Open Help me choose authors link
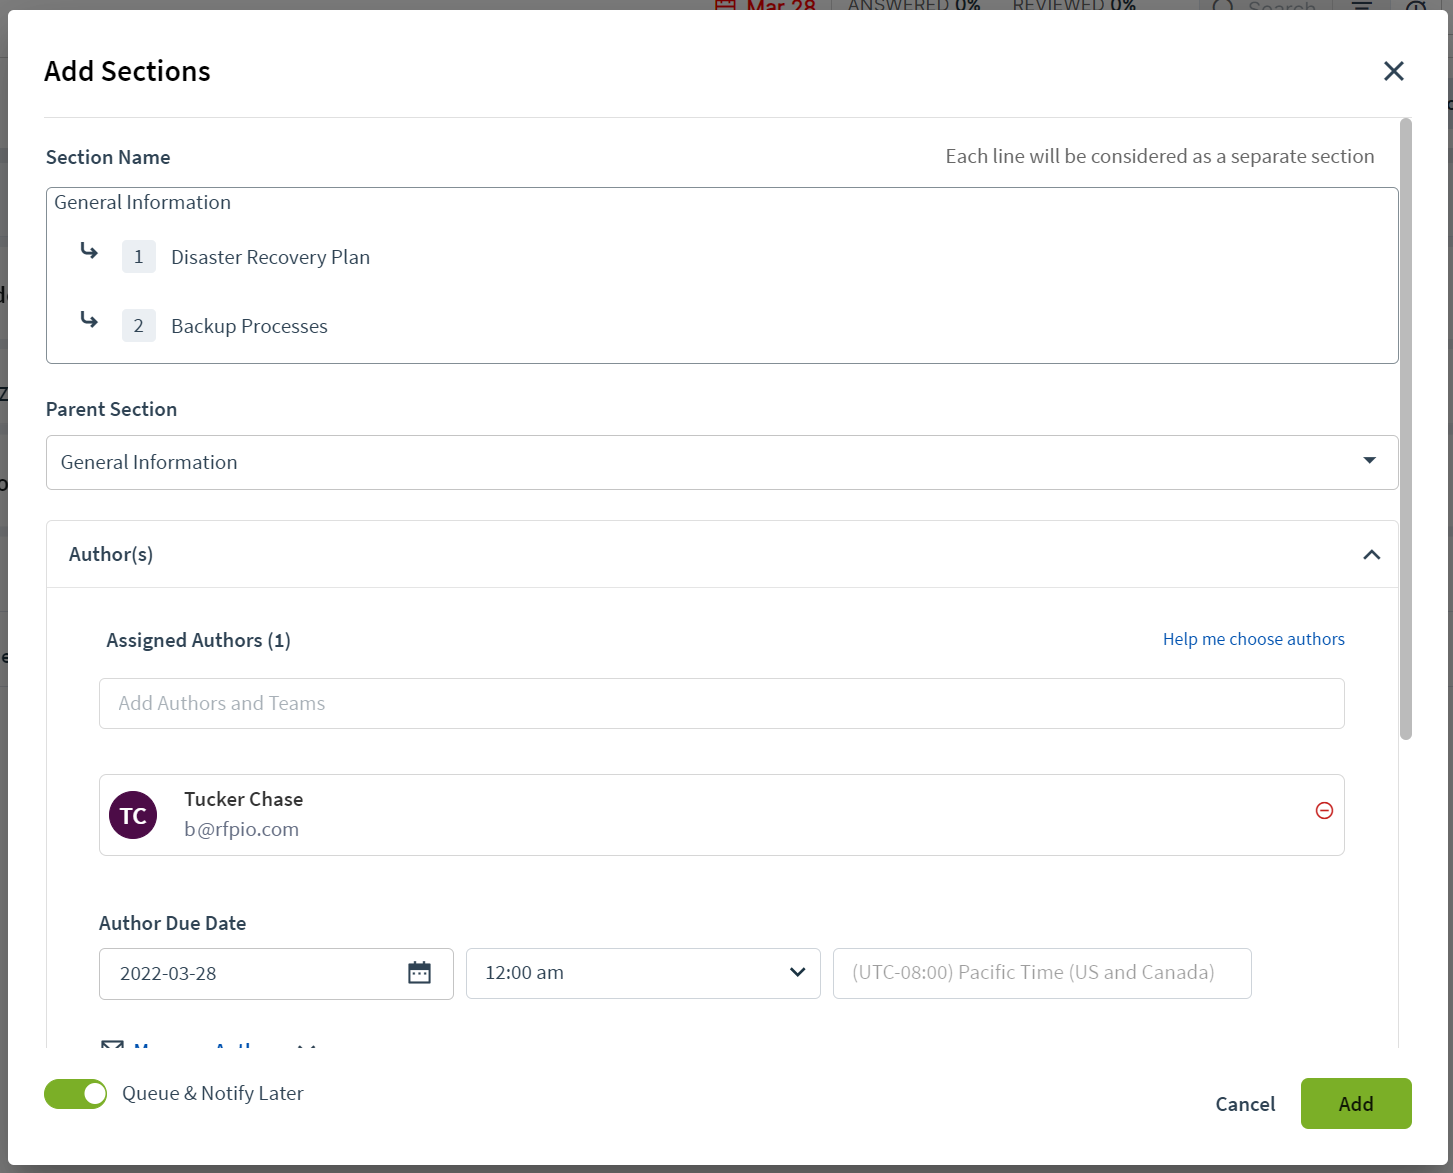1453x1173 pixels. pyautogui.click(x=1253, y=639)
